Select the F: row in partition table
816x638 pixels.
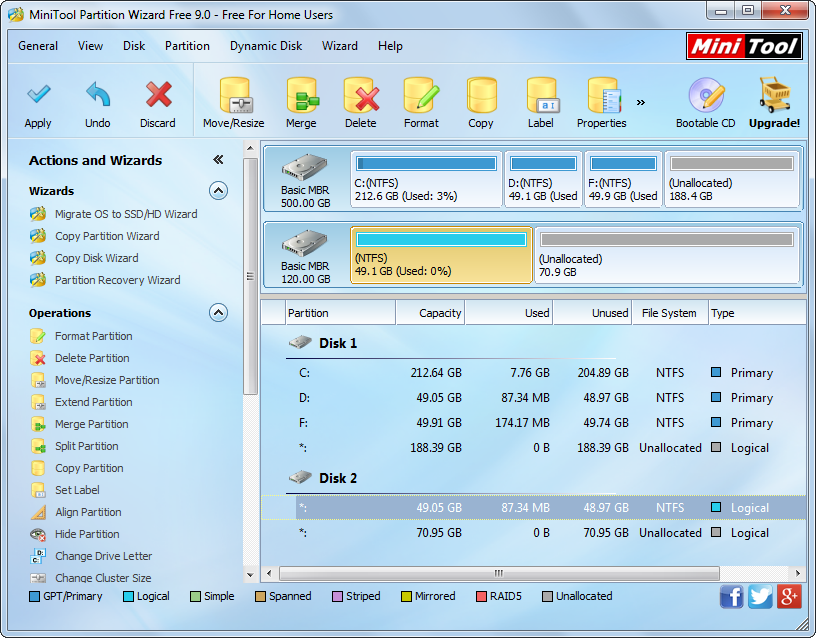(534, 423)
